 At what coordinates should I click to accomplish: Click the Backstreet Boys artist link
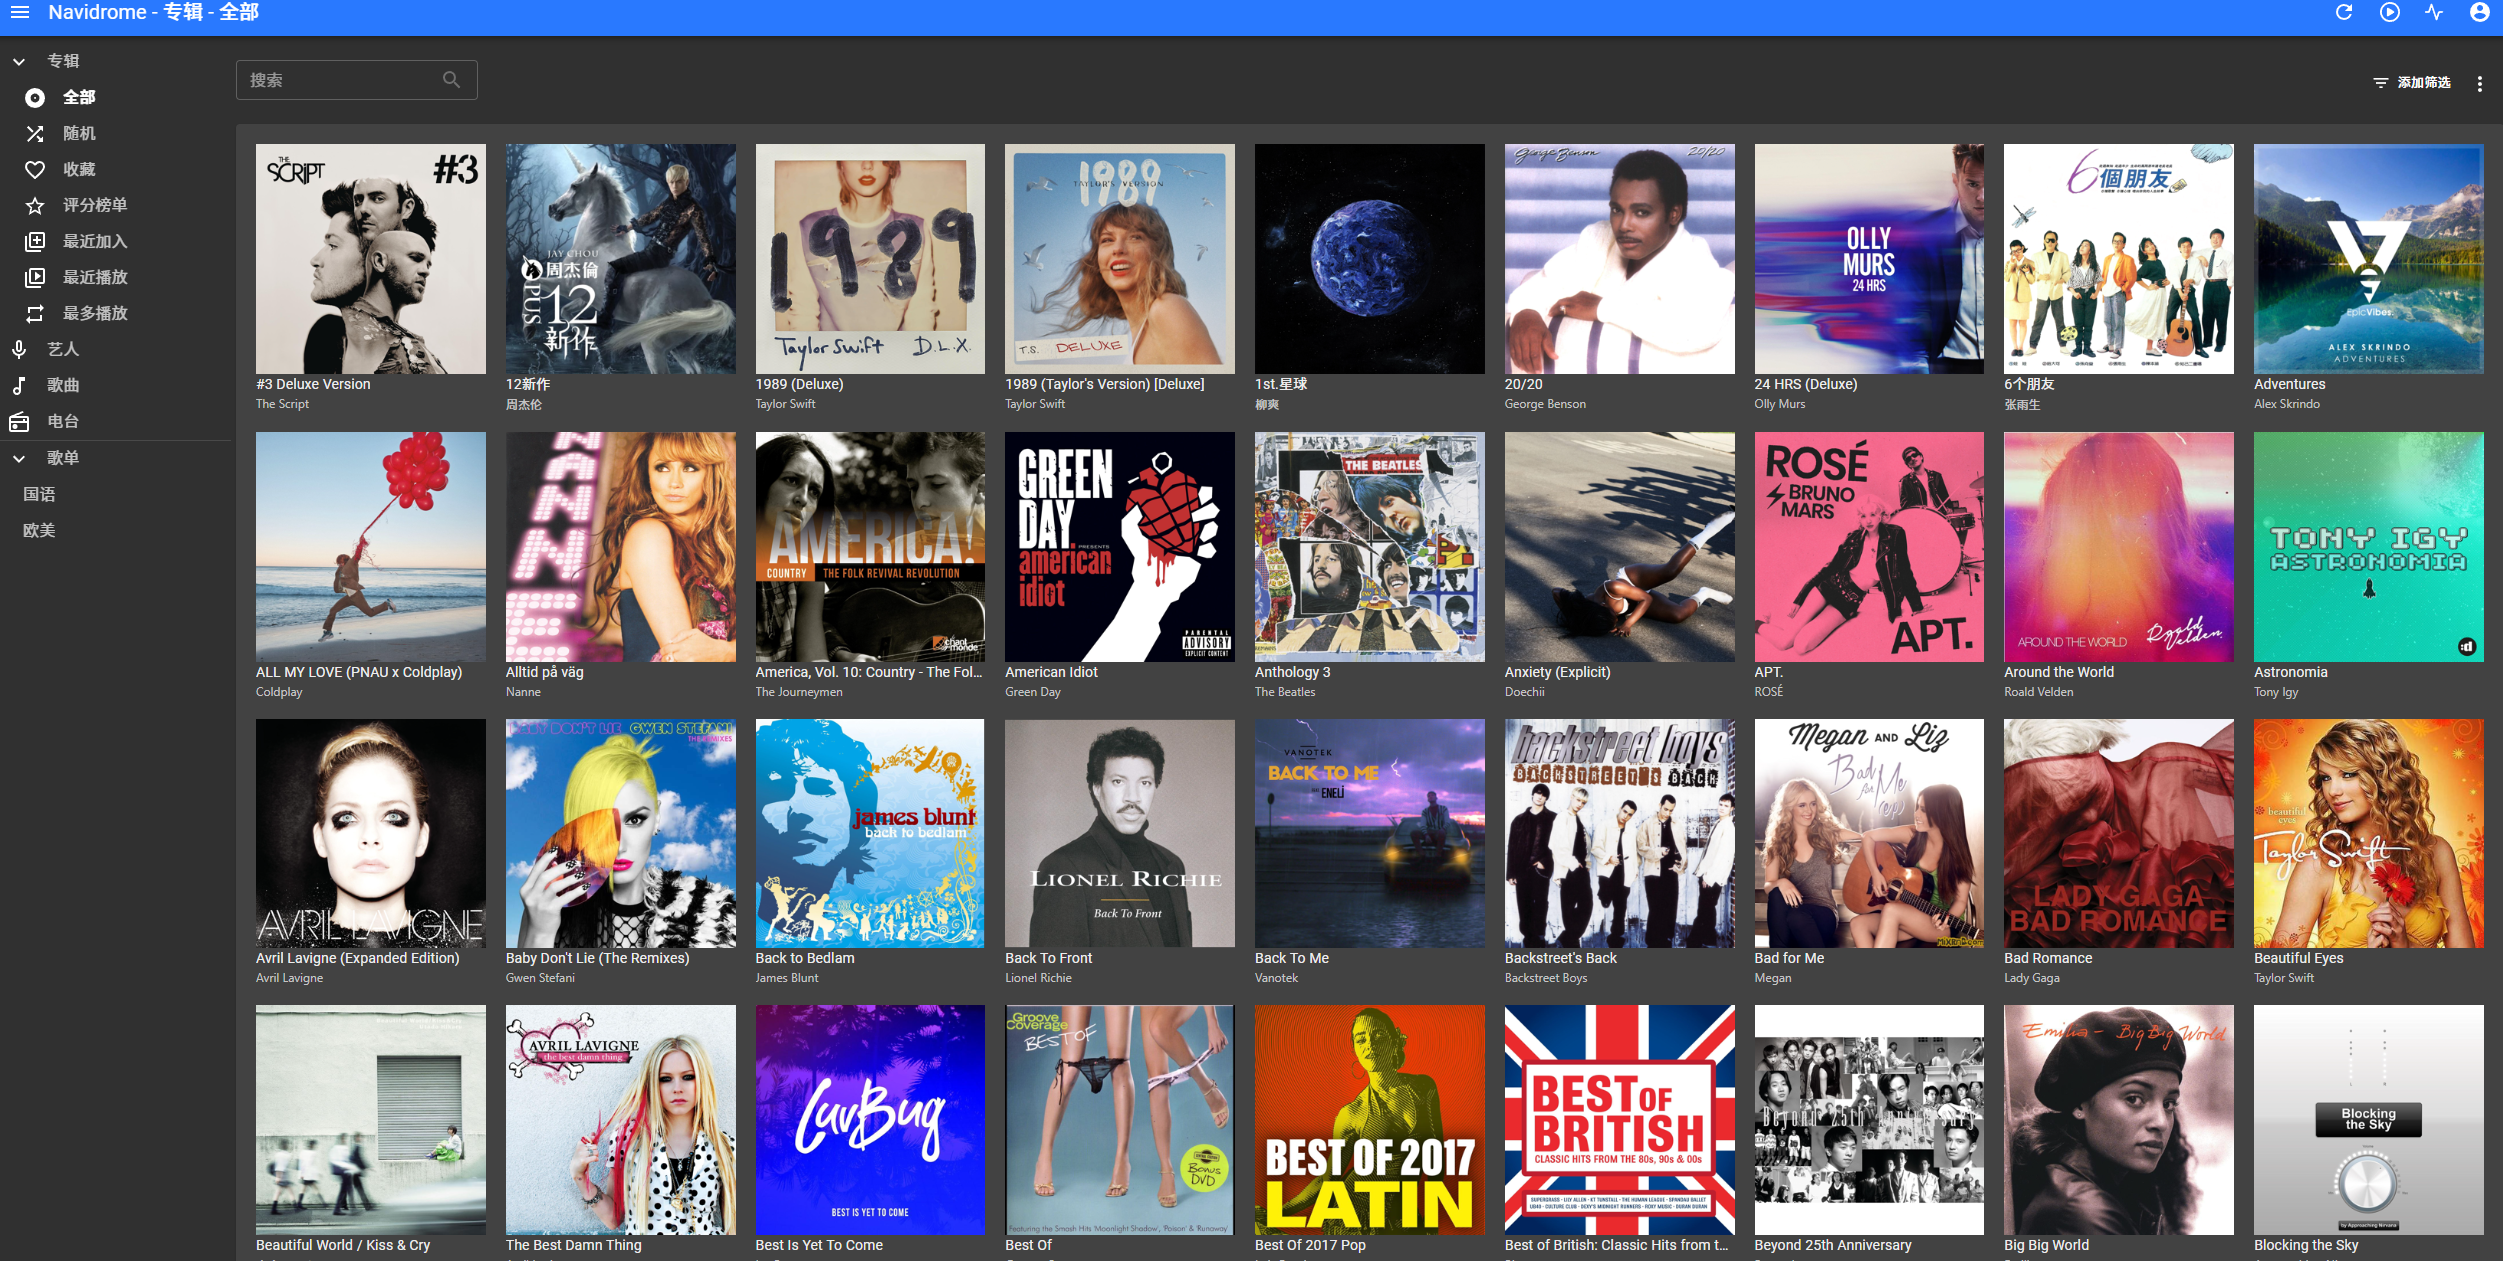(x=1546, y=978)
